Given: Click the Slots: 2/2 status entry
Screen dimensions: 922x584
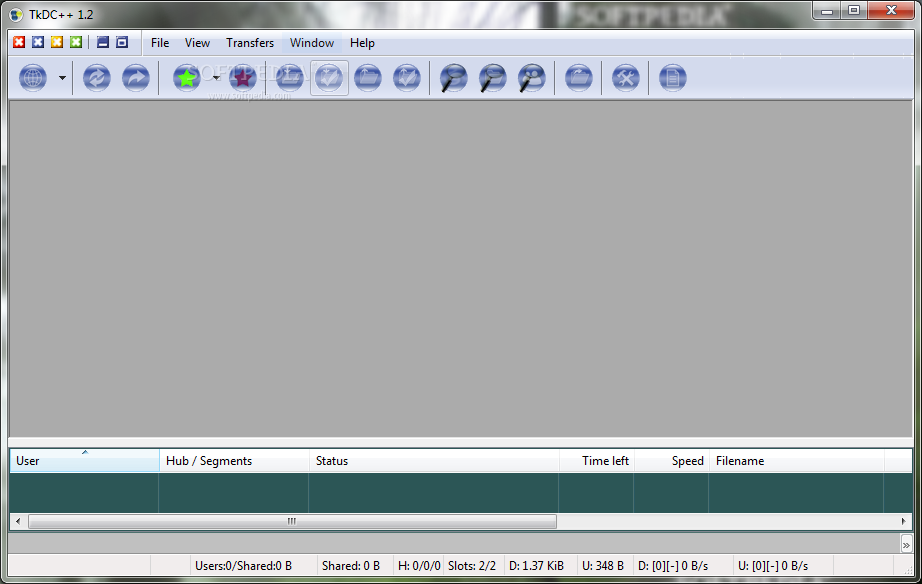Looking at the screenshot, I should (x=472, y=566).
